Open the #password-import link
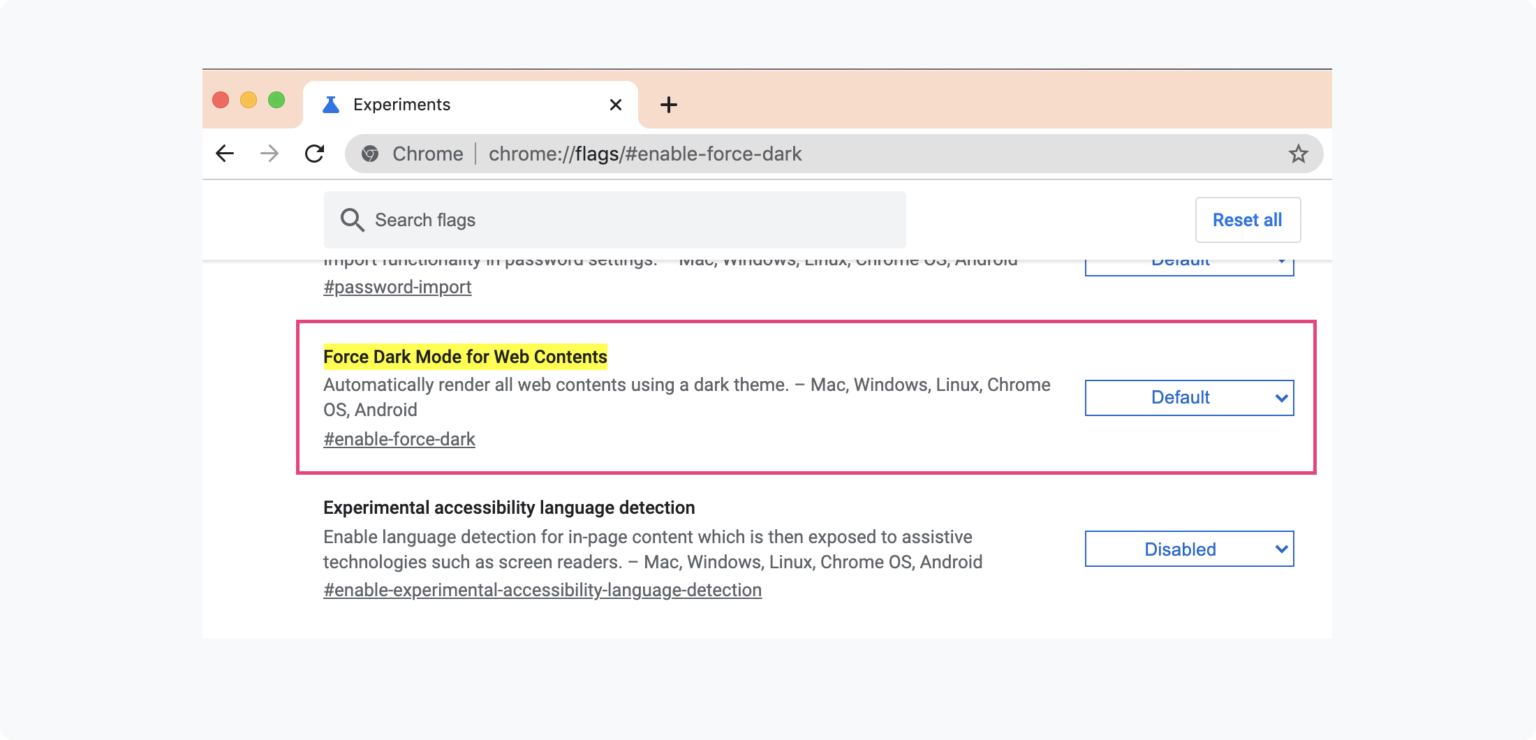This screenshot has height=740, width=1536. tap(397, 287)
